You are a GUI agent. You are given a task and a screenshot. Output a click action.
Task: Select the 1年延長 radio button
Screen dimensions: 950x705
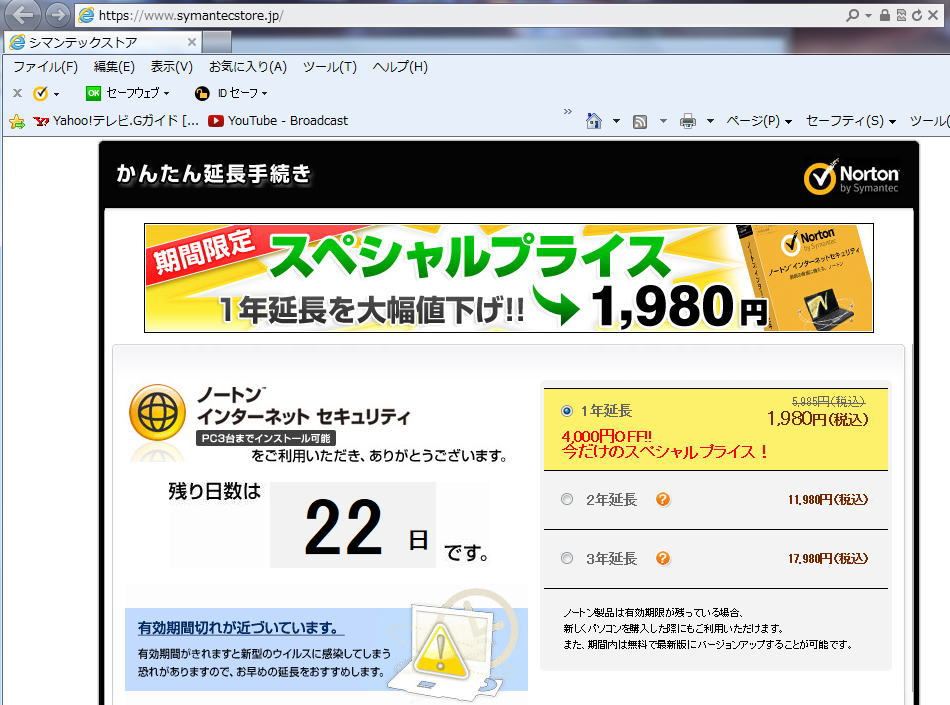[566, 411]
